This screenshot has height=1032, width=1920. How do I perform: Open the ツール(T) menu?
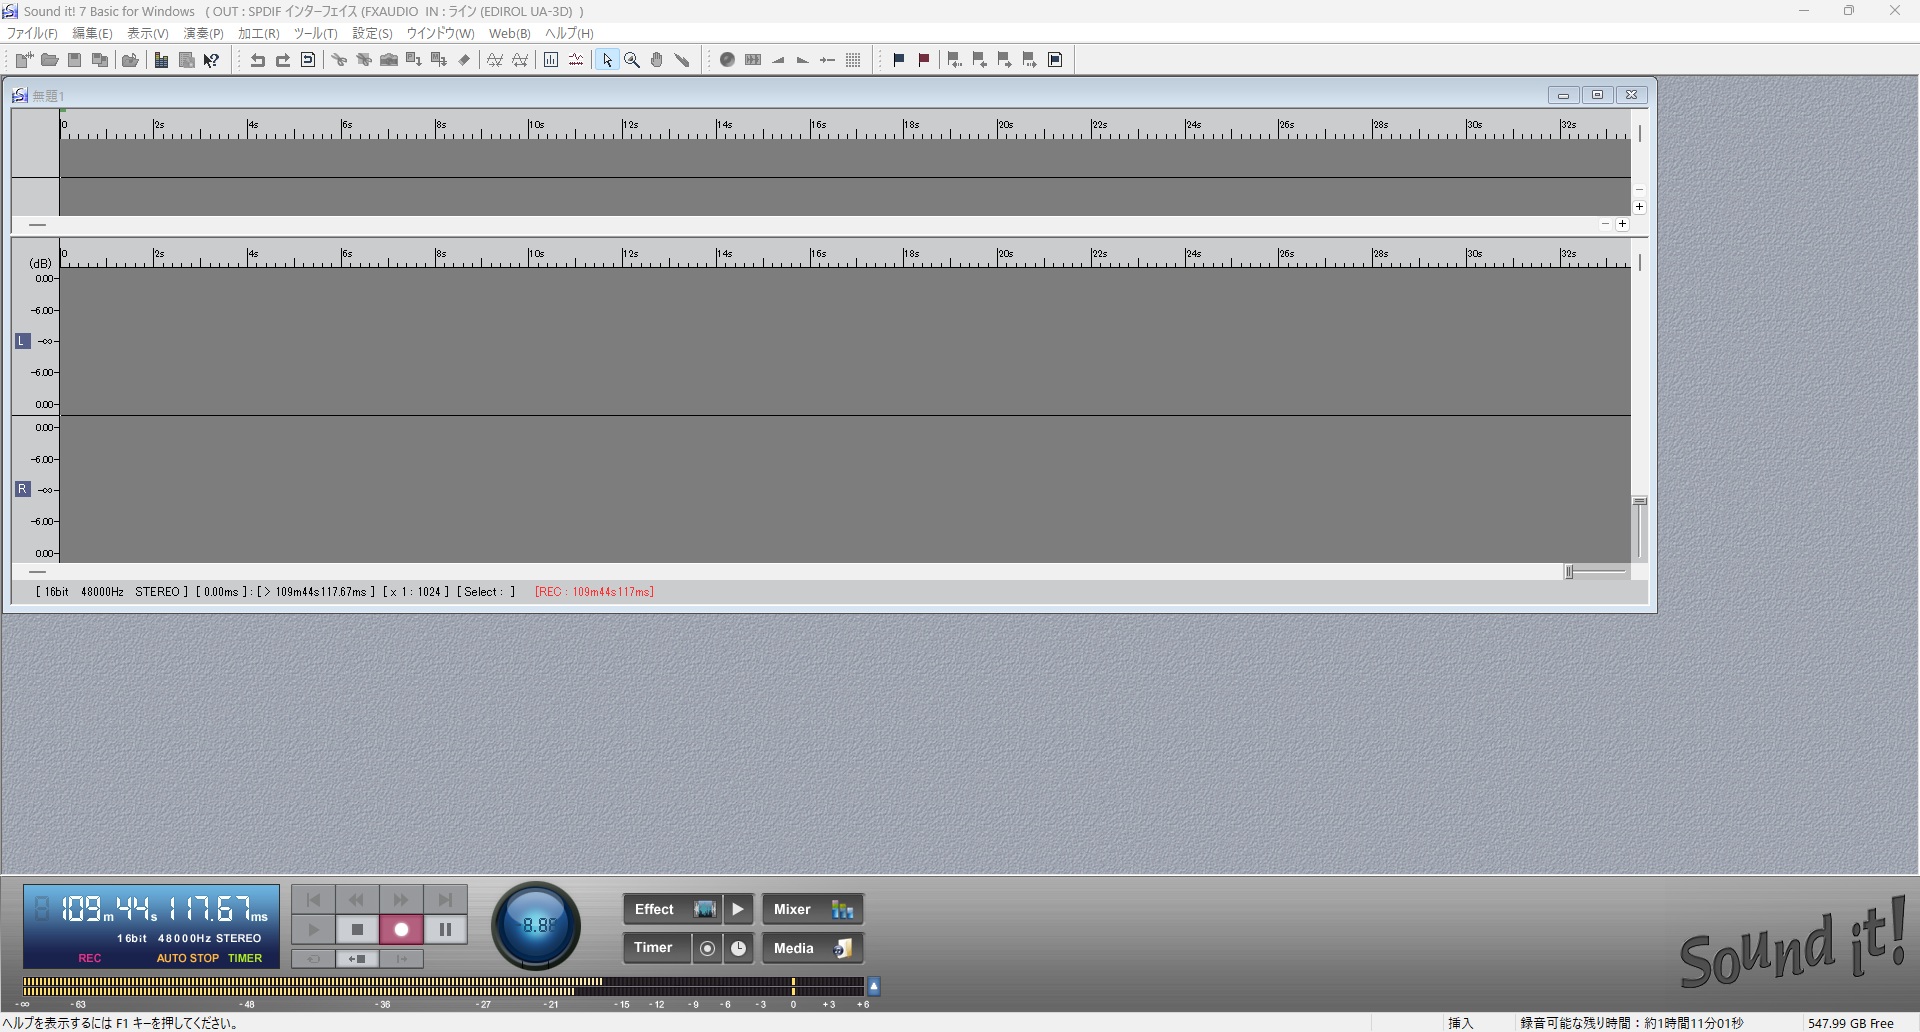pos(315,33)
